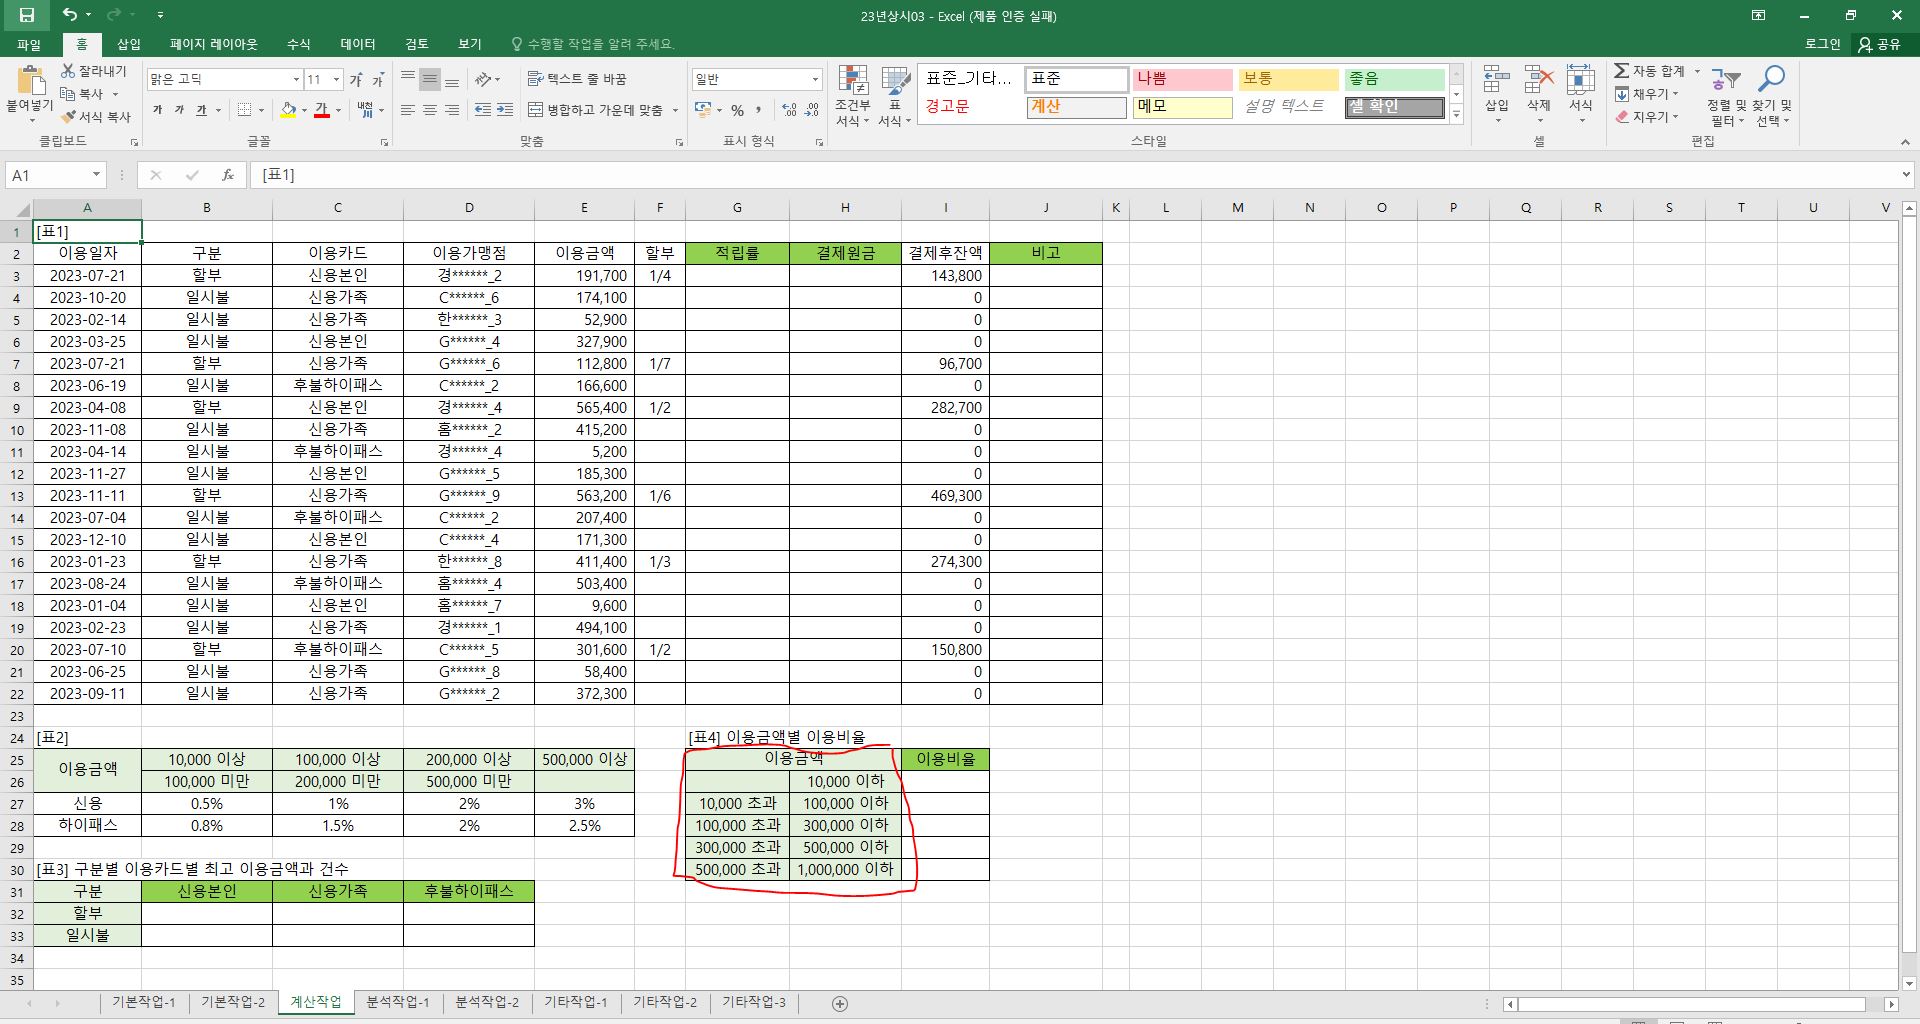The width and height of the screenshot is (1920, 1024).
Task: Click the Sort & Filter (정렬 및 필터) icon
Action: [x=1725, y=82]
